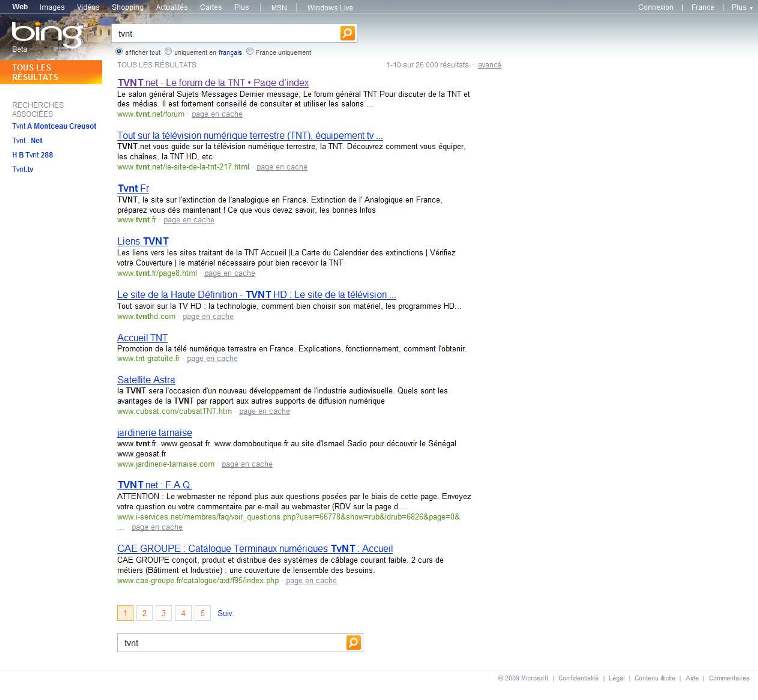Viewport: 758px width, 700px height.
Task: Select 'uniquement en français' radio option
Action: click(168, 51)
